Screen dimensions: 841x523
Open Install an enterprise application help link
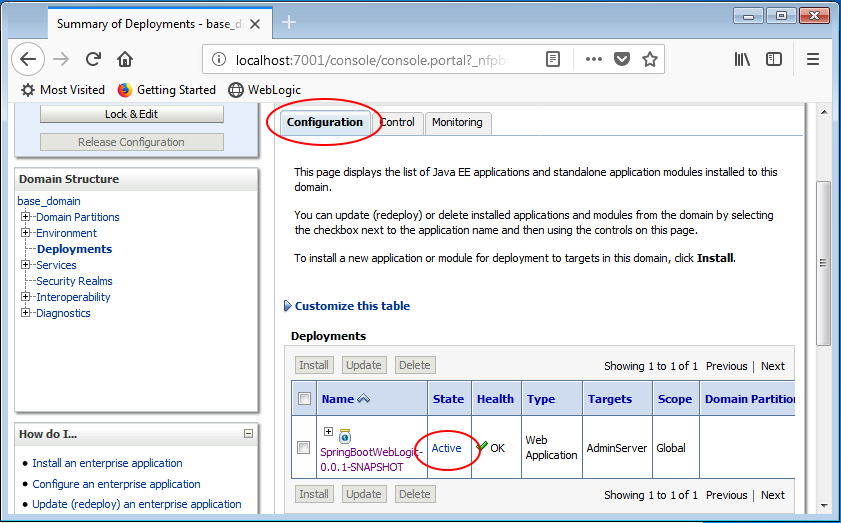pos(107,463)
